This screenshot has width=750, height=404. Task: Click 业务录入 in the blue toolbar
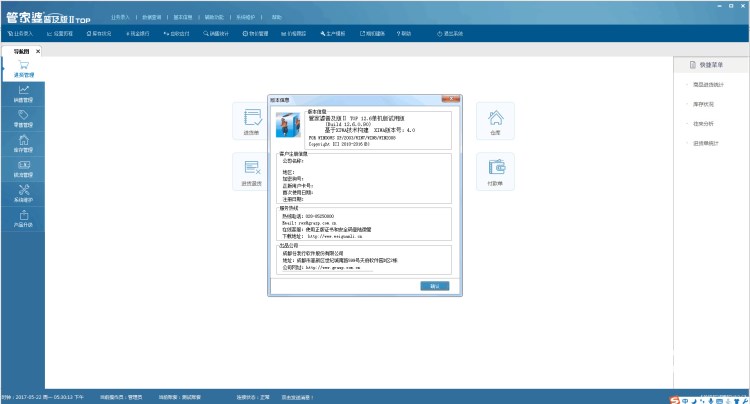pyautogui.click(x=20, y=33)
